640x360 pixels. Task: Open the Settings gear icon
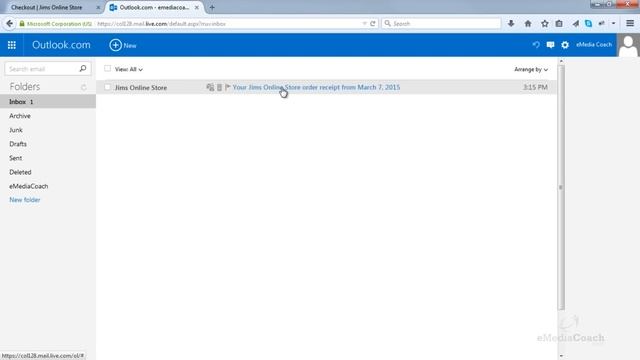pos(565,45)
